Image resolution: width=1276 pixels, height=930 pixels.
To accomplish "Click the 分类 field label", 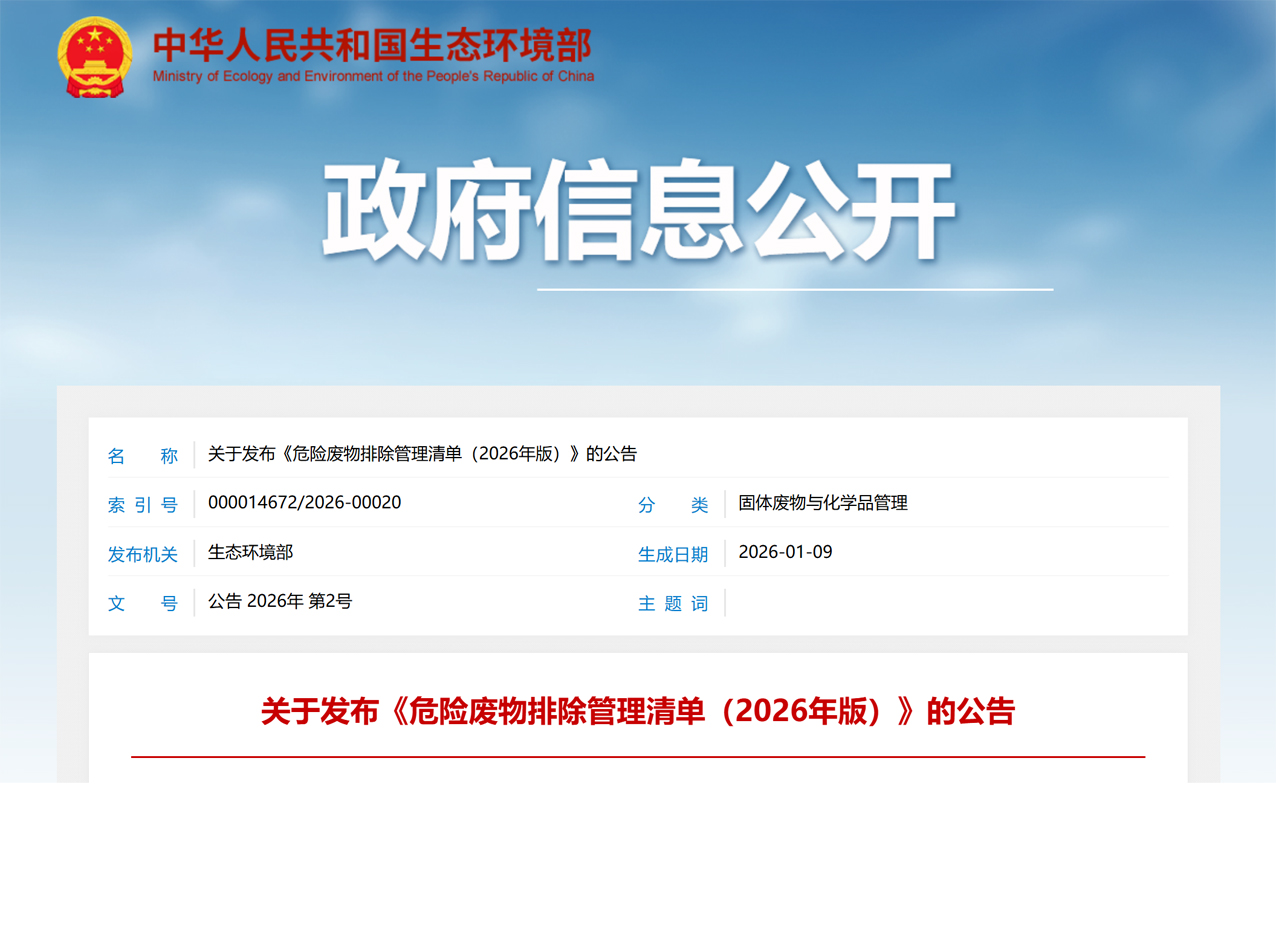I will pos(673,505).
